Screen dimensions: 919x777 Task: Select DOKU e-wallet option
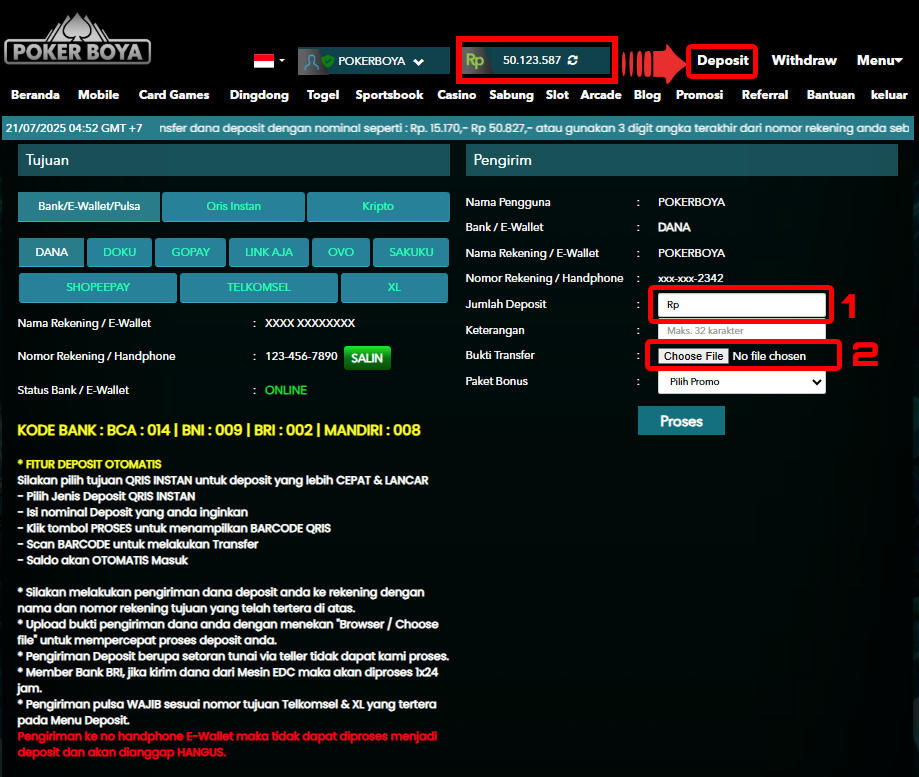click(x=120, y=252)
